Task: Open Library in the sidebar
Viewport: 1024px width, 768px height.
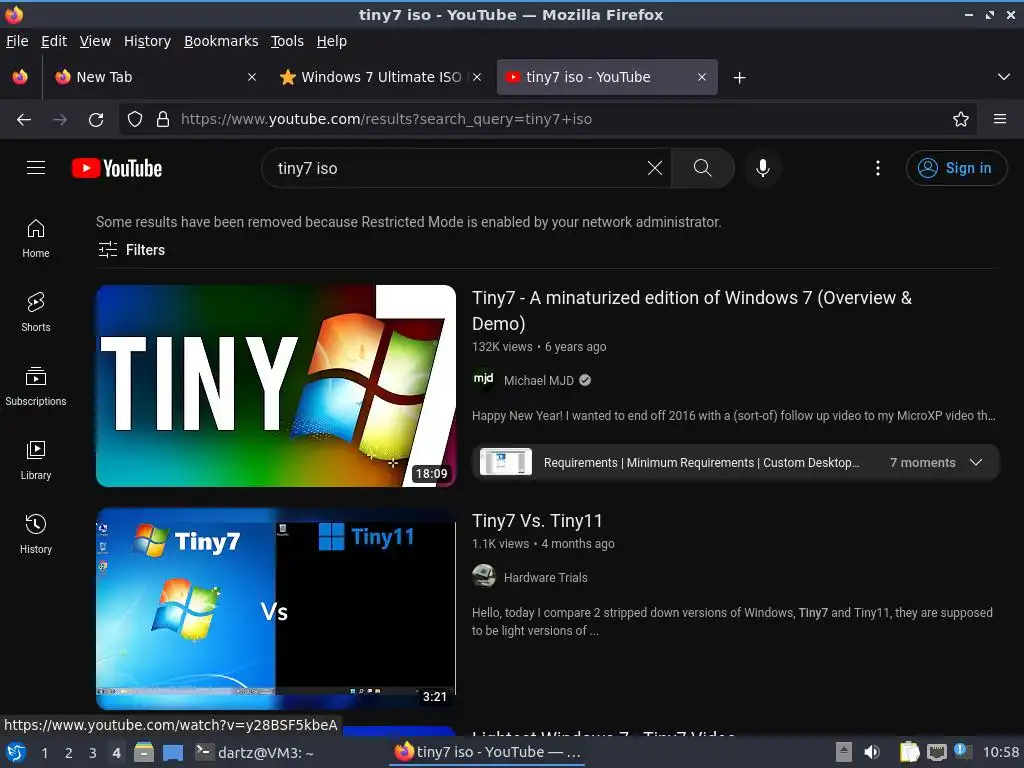Action: tap(36, 460)
